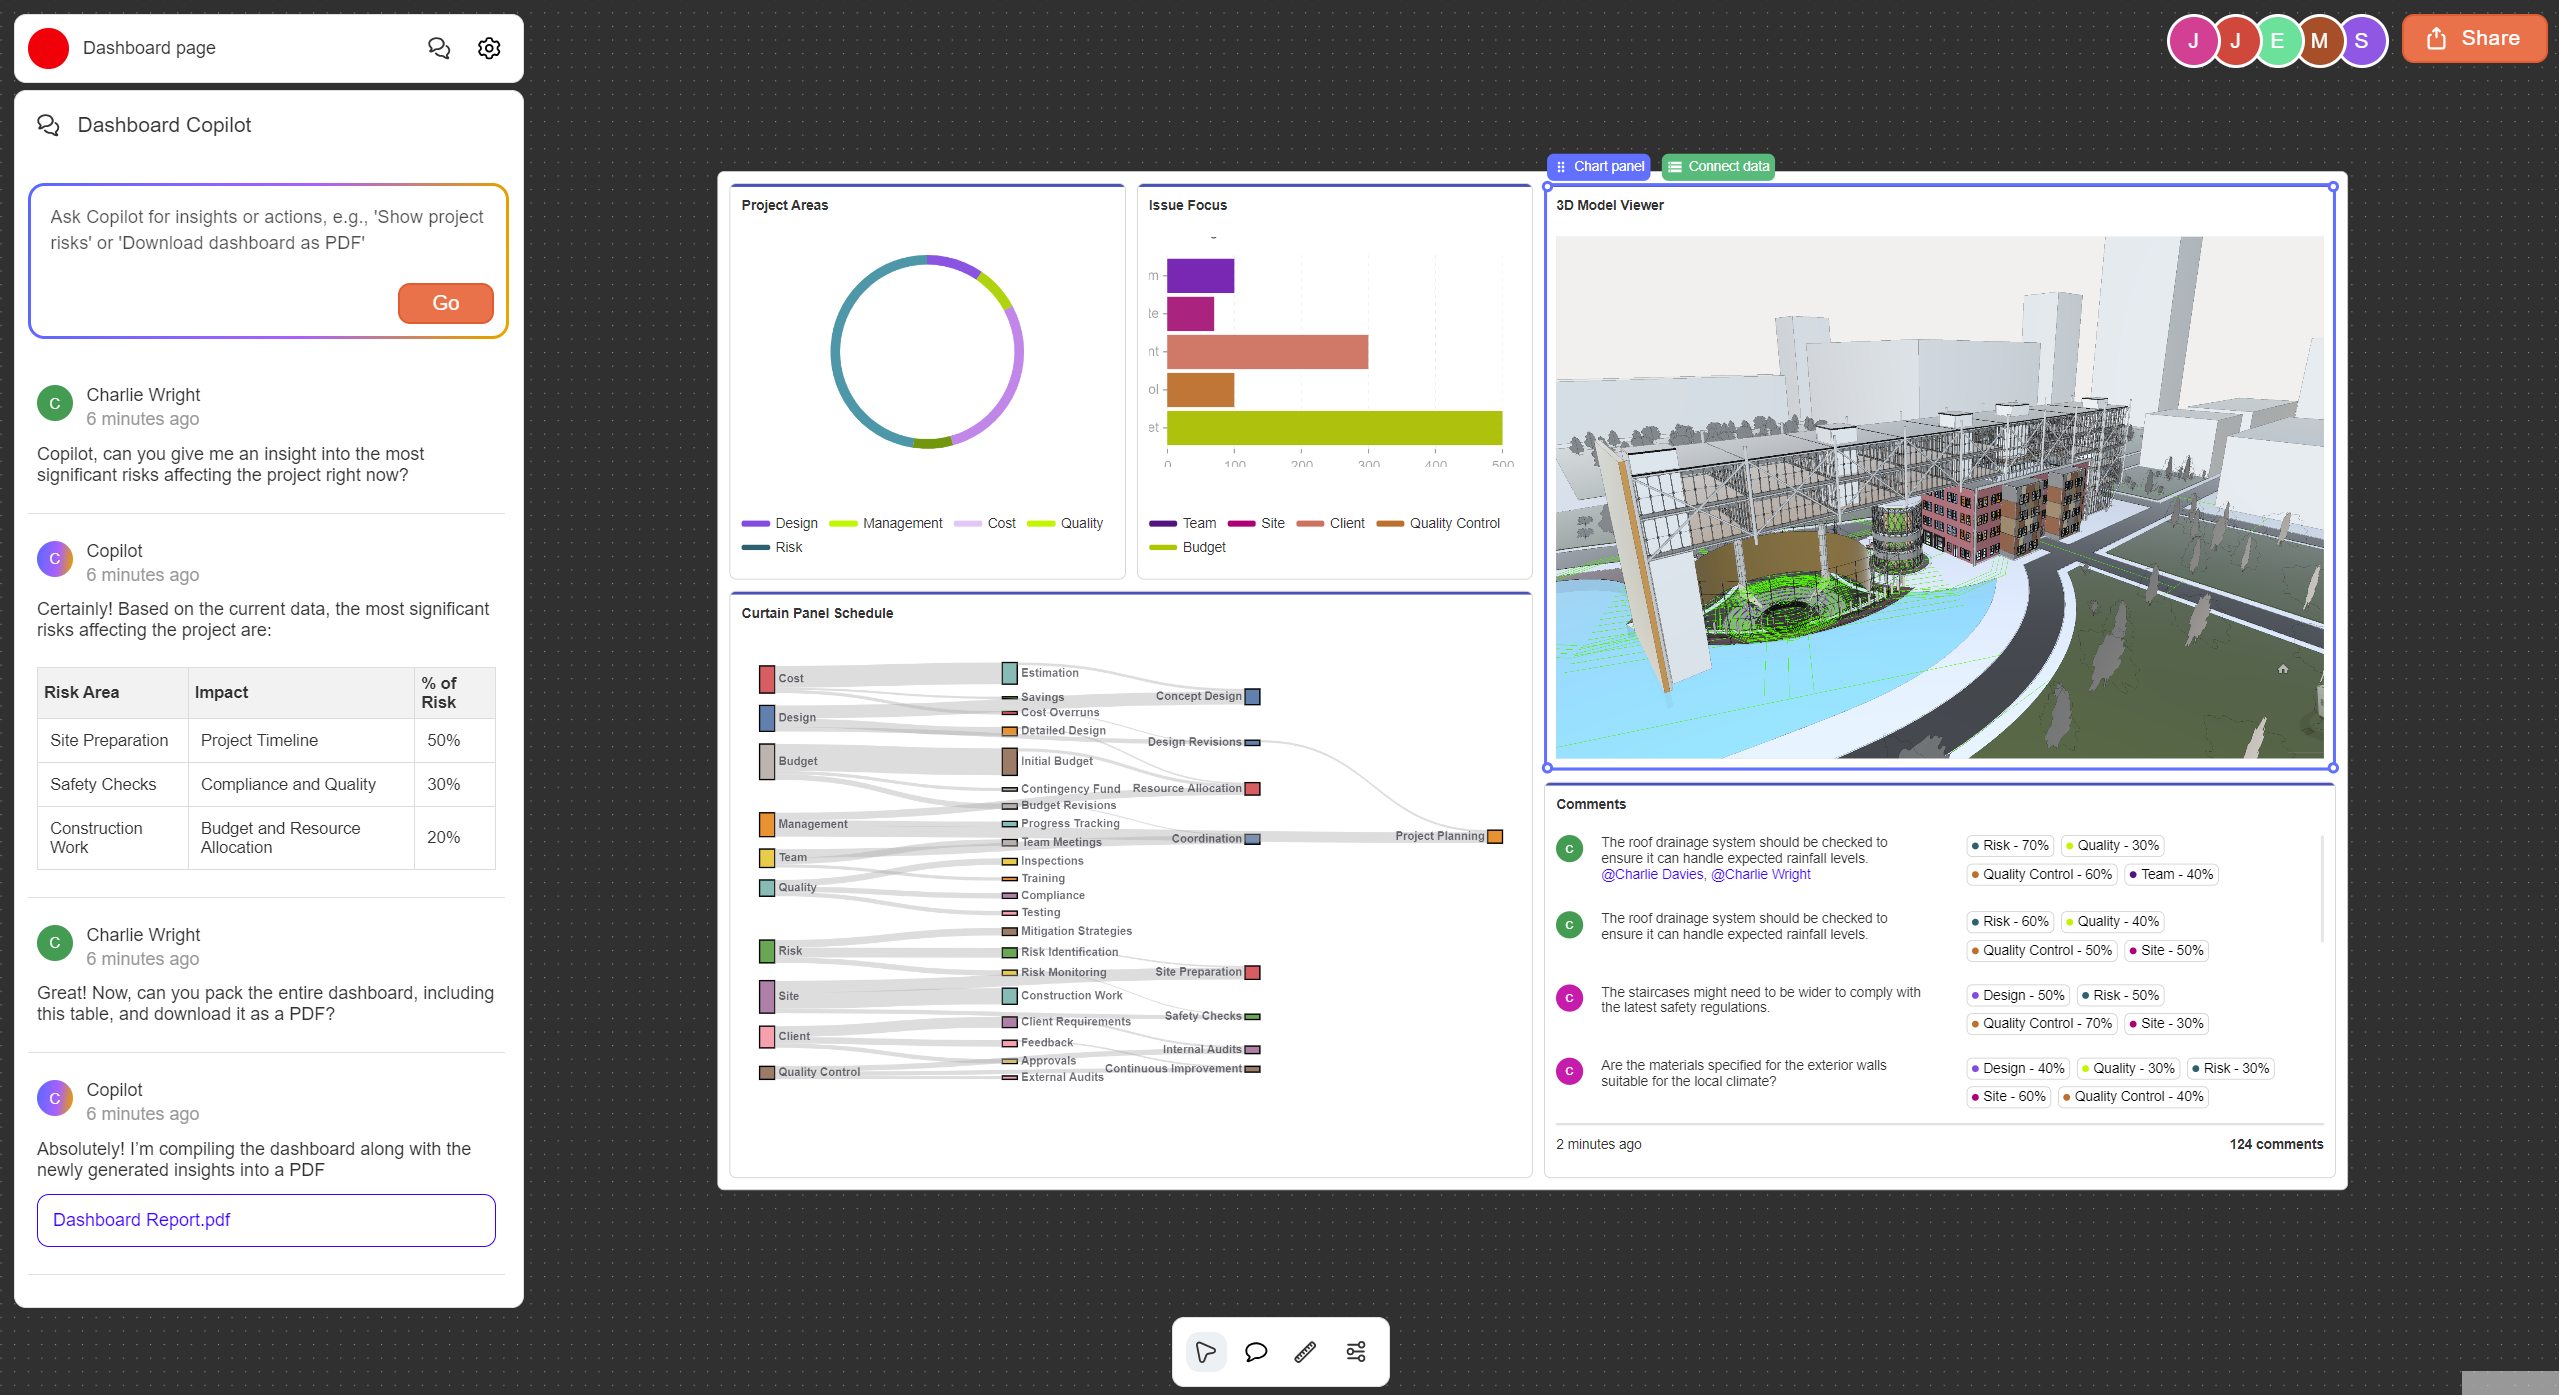Open chat icon in Dashboard page header

coord(439,48)
